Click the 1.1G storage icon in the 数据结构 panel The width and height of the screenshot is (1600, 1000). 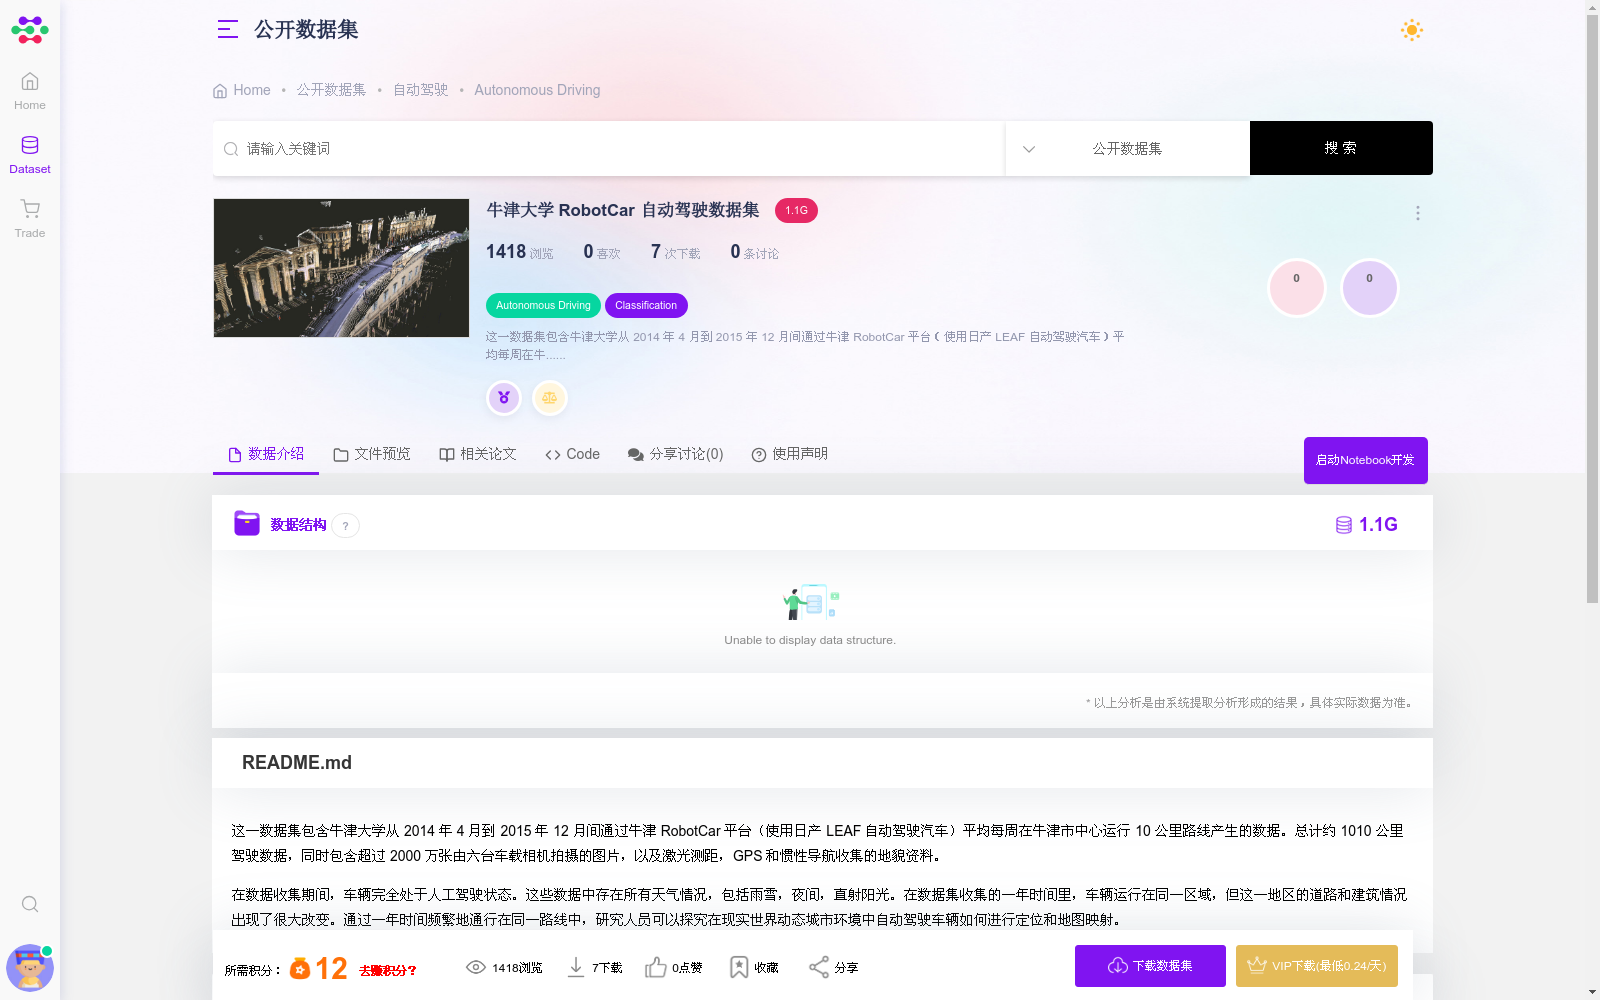click(x=1344, y=525)
